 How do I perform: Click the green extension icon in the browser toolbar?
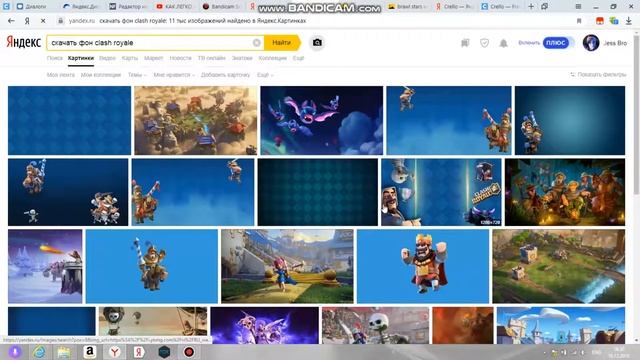point(613,21)
